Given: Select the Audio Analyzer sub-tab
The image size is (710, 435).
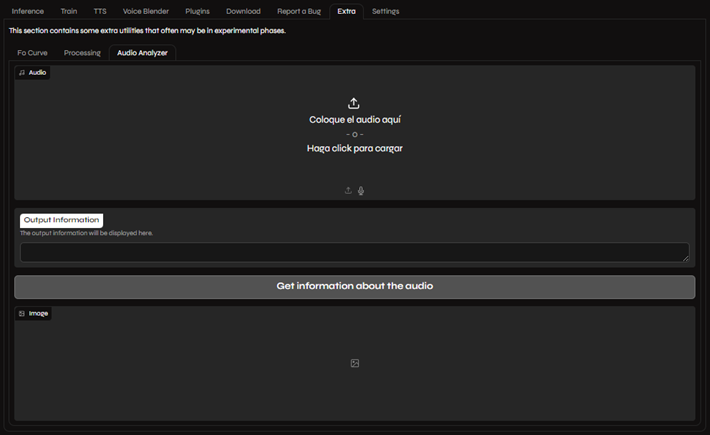Looking at the screenshot, I should pyautogui.click(x=142, y=53).
